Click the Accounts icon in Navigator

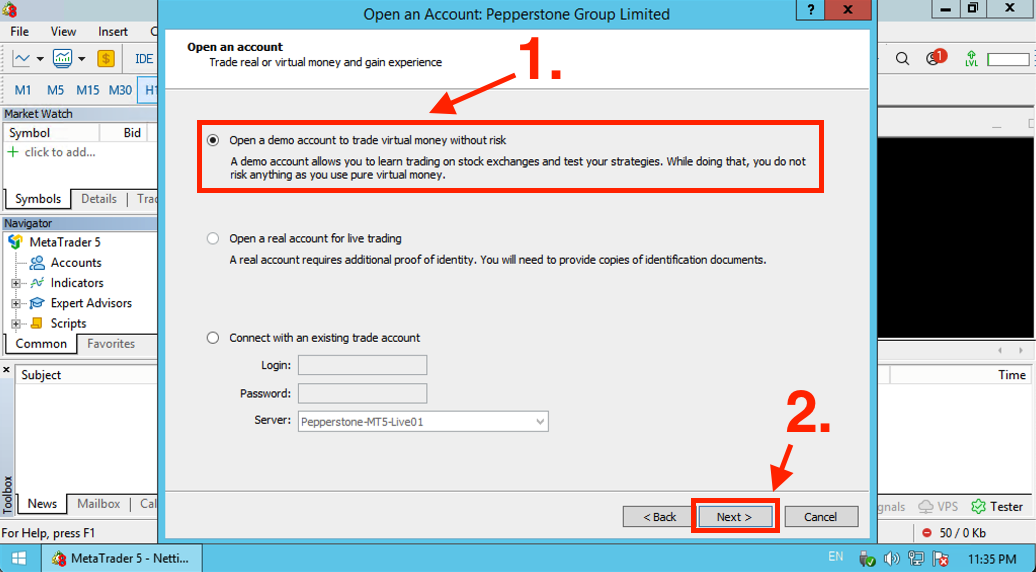pos(37,263)
